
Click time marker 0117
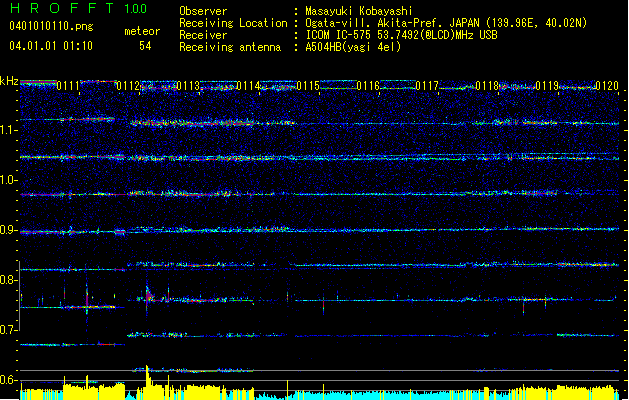click(x=427, y=86)
